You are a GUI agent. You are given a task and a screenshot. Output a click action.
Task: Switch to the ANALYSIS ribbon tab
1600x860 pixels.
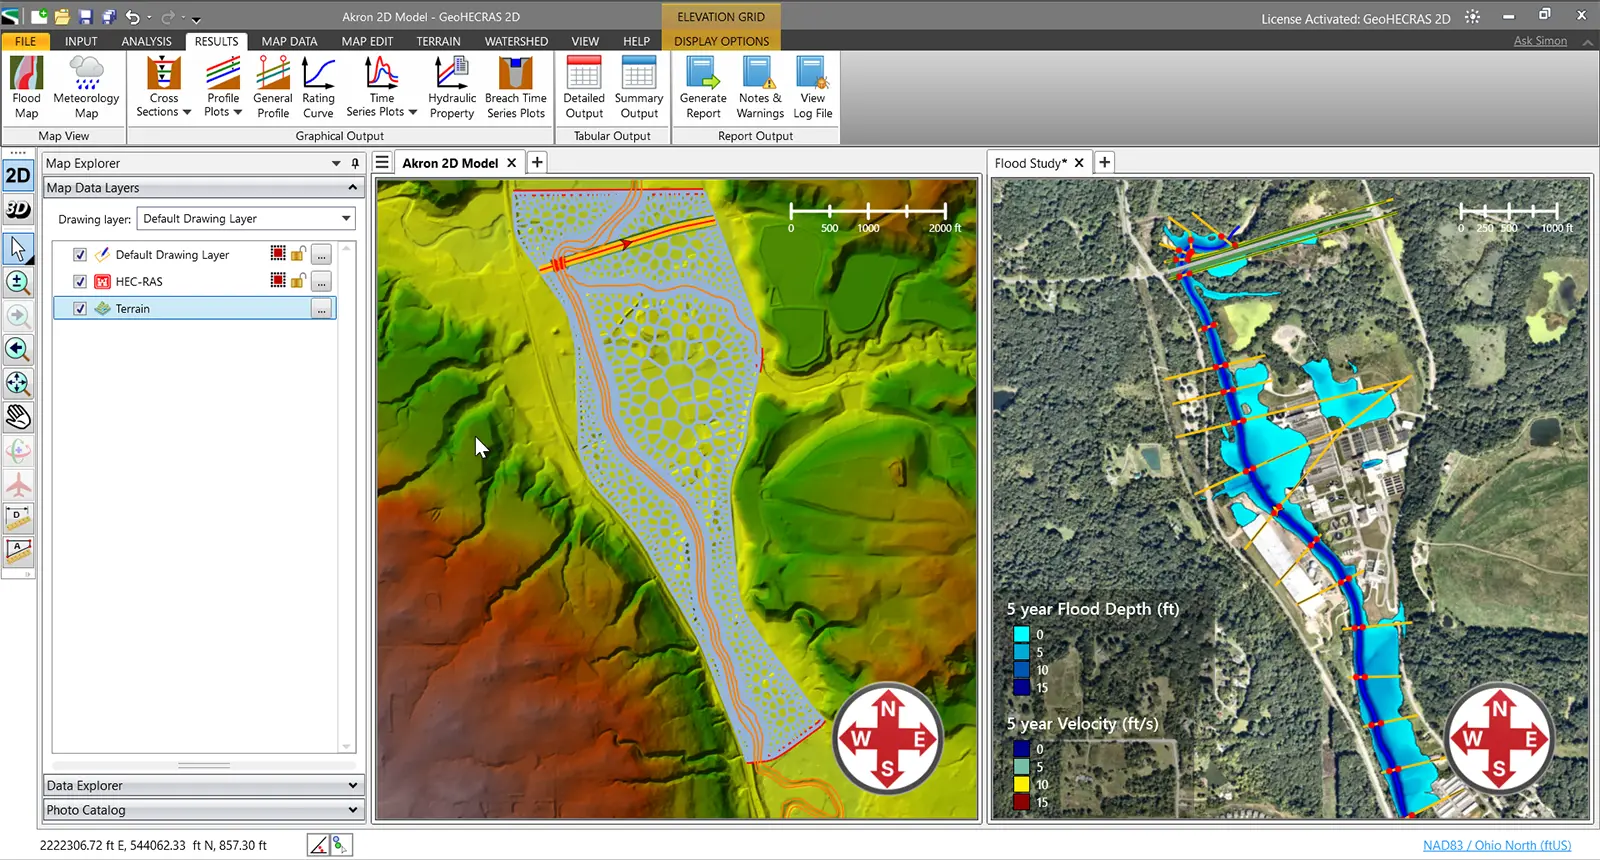tap(146, 41)
